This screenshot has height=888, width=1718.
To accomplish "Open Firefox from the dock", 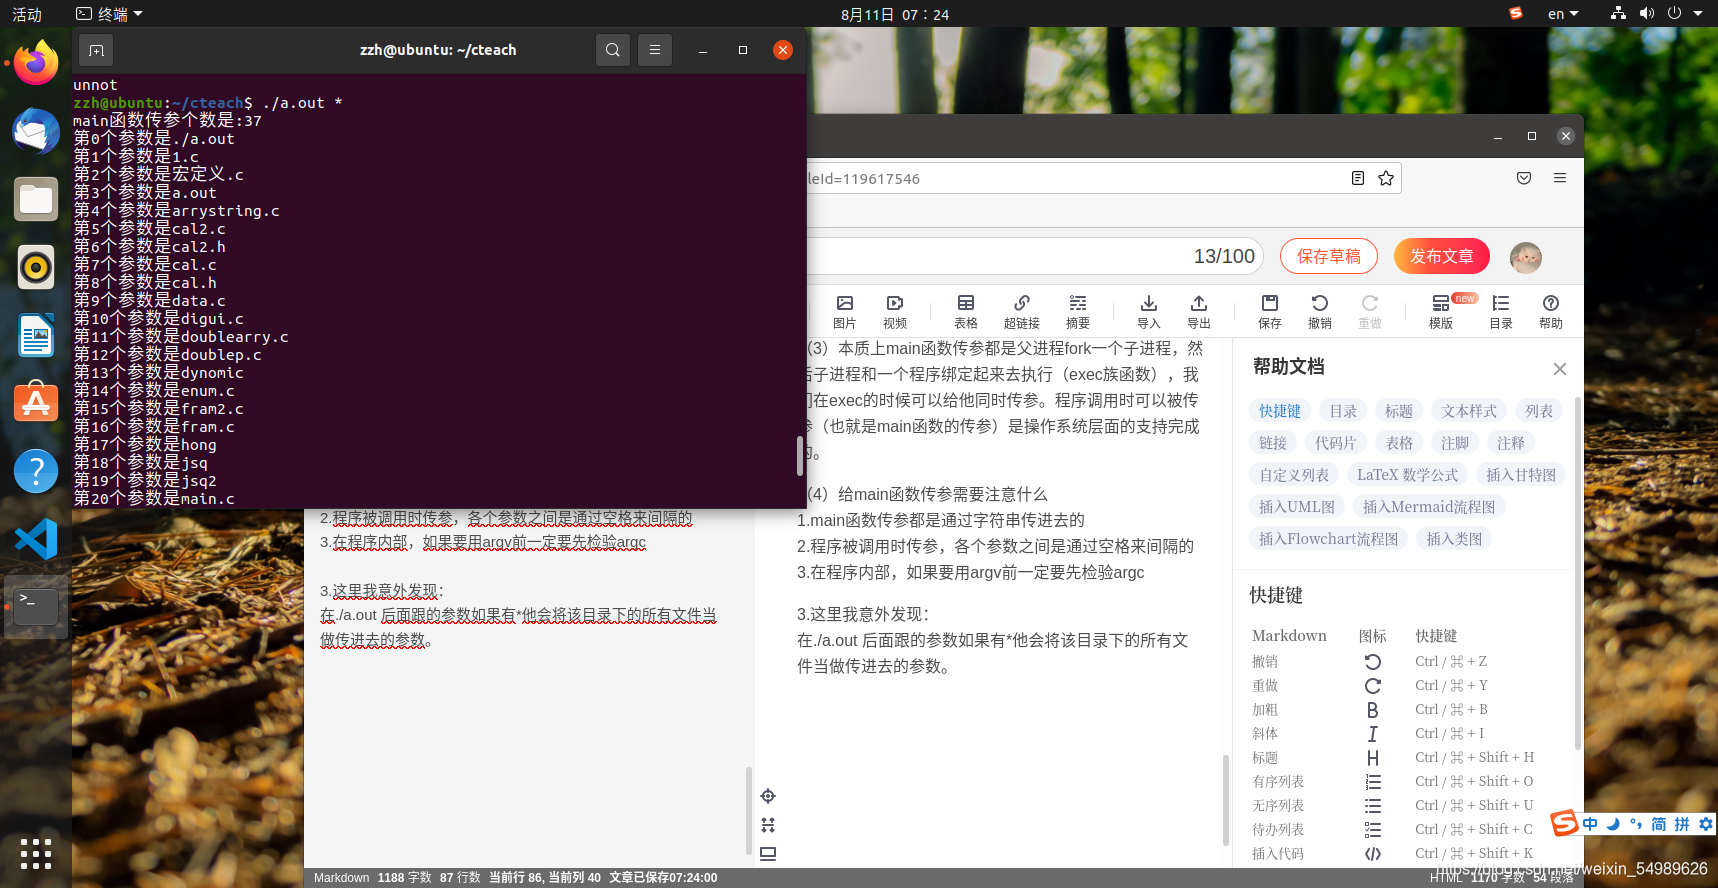I will pos(36,63).
